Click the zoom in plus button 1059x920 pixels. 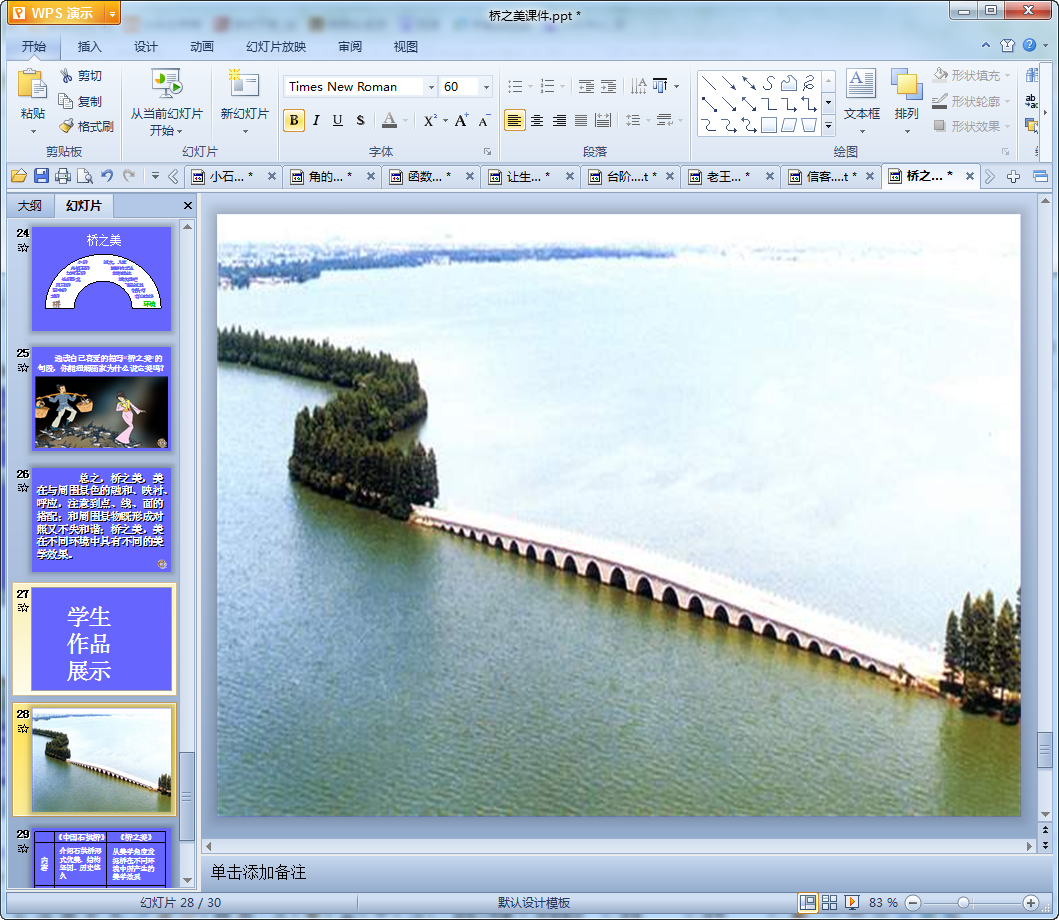pyautogui.click(x=1031, y=902)
